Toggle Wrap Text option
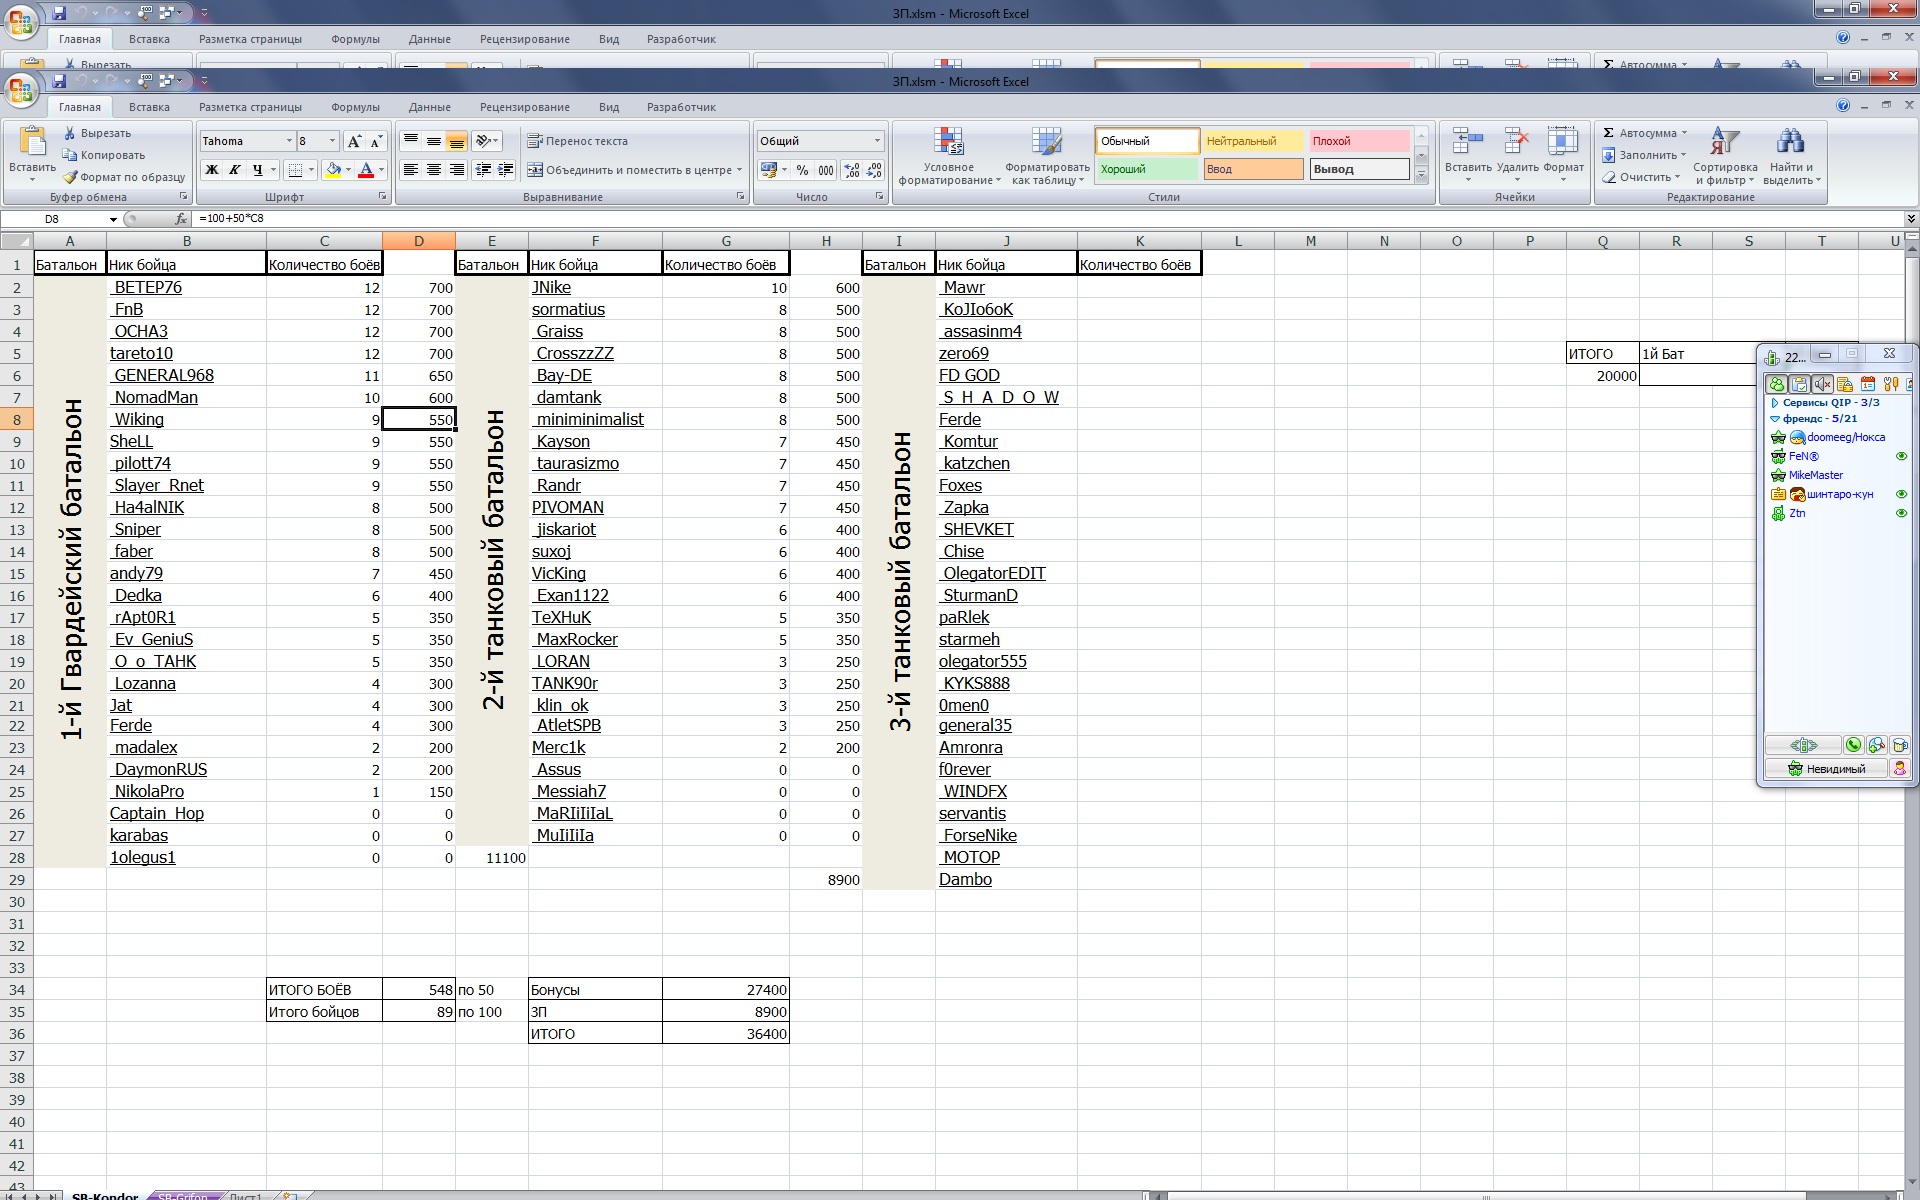The image size is (1920, 1200). tap(577, 141)
